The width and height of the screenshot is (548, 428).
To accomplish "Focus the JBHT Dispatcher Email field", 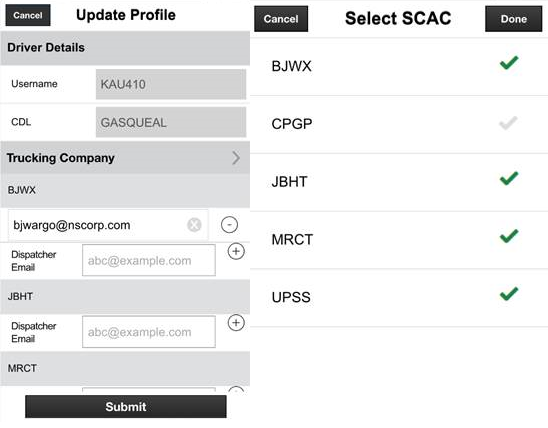I will [149, 332].
